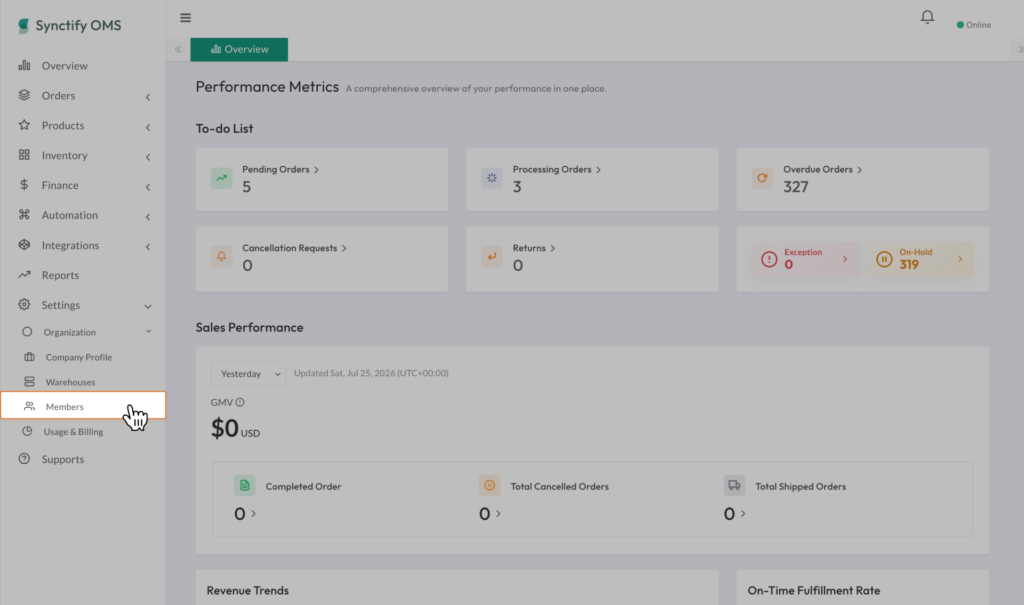Open Total Shipped Orders count arrow
Image resolution: width=1024 pixels, height=605 pixels.
point(743,514)
